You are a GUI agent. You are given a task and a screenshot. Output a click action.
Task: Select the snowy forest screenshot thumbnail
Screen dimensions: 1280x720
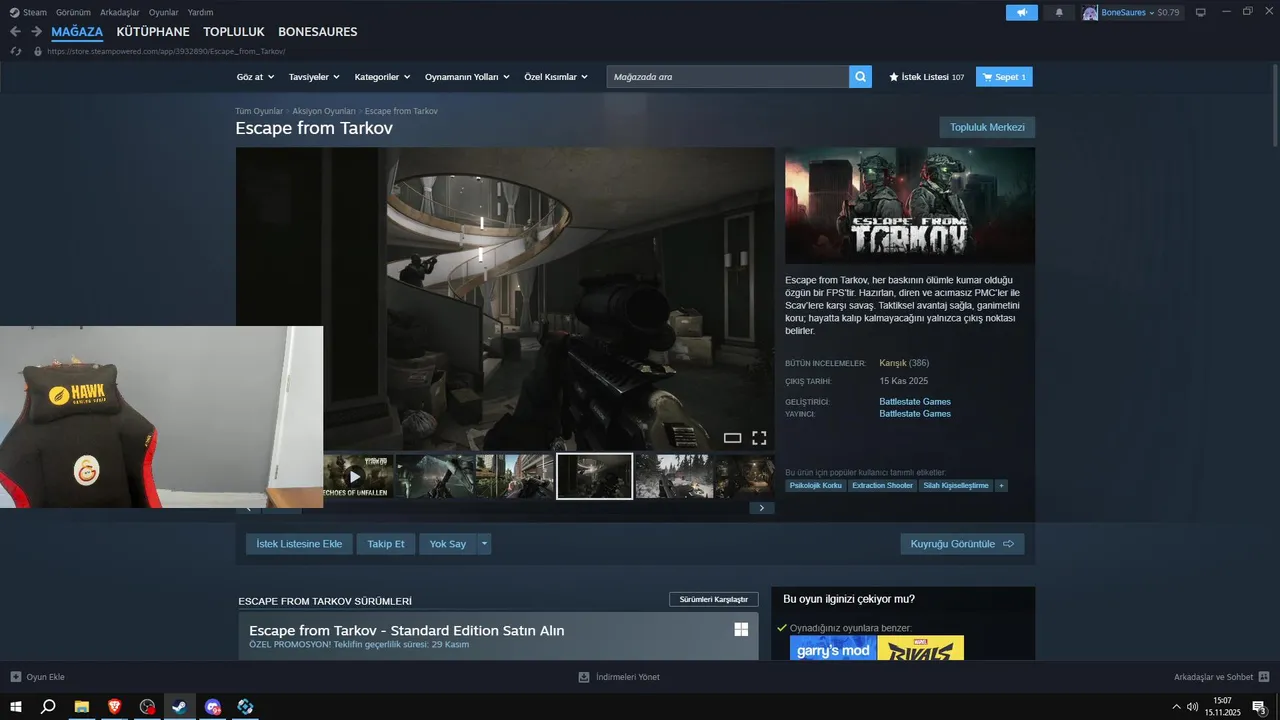(x=674, y=476)
